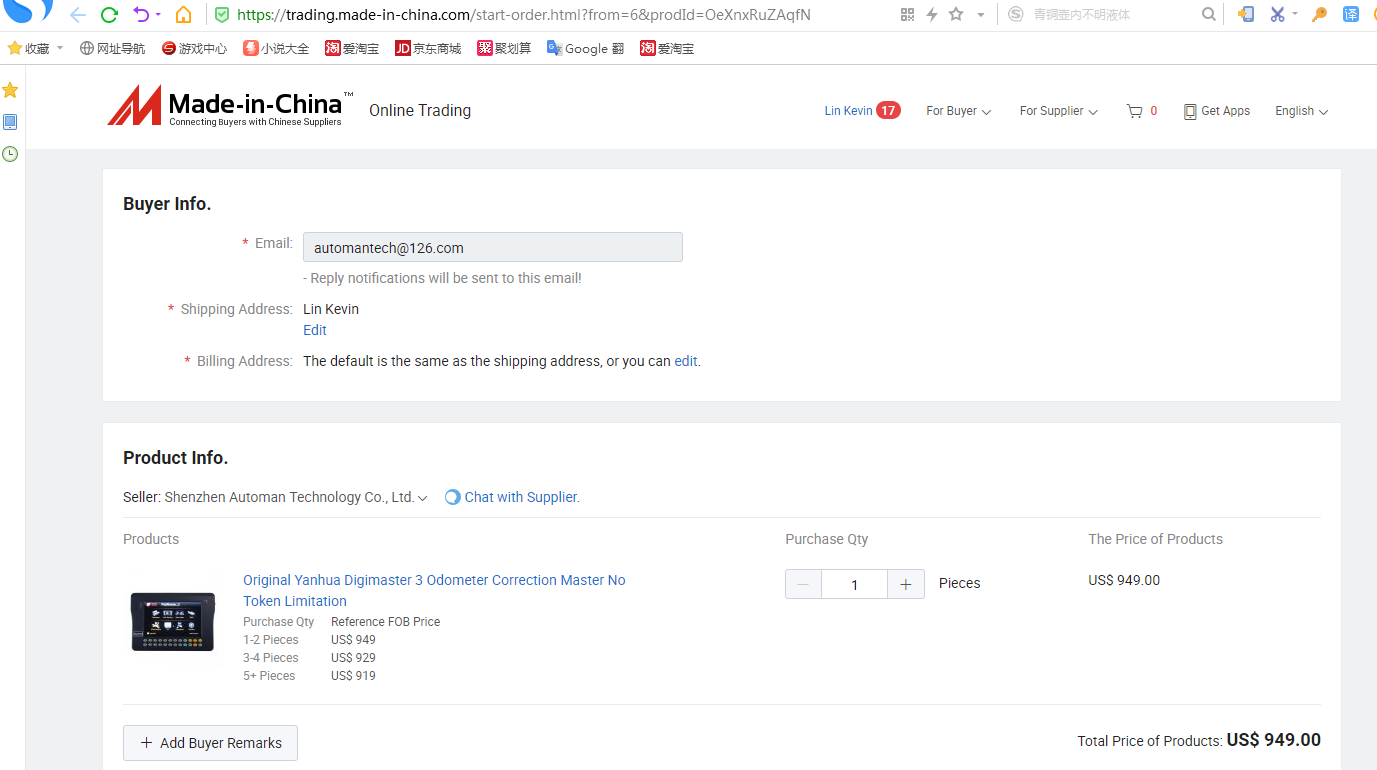
Task: Bookmark this page with the star
Action: (956, 15)
